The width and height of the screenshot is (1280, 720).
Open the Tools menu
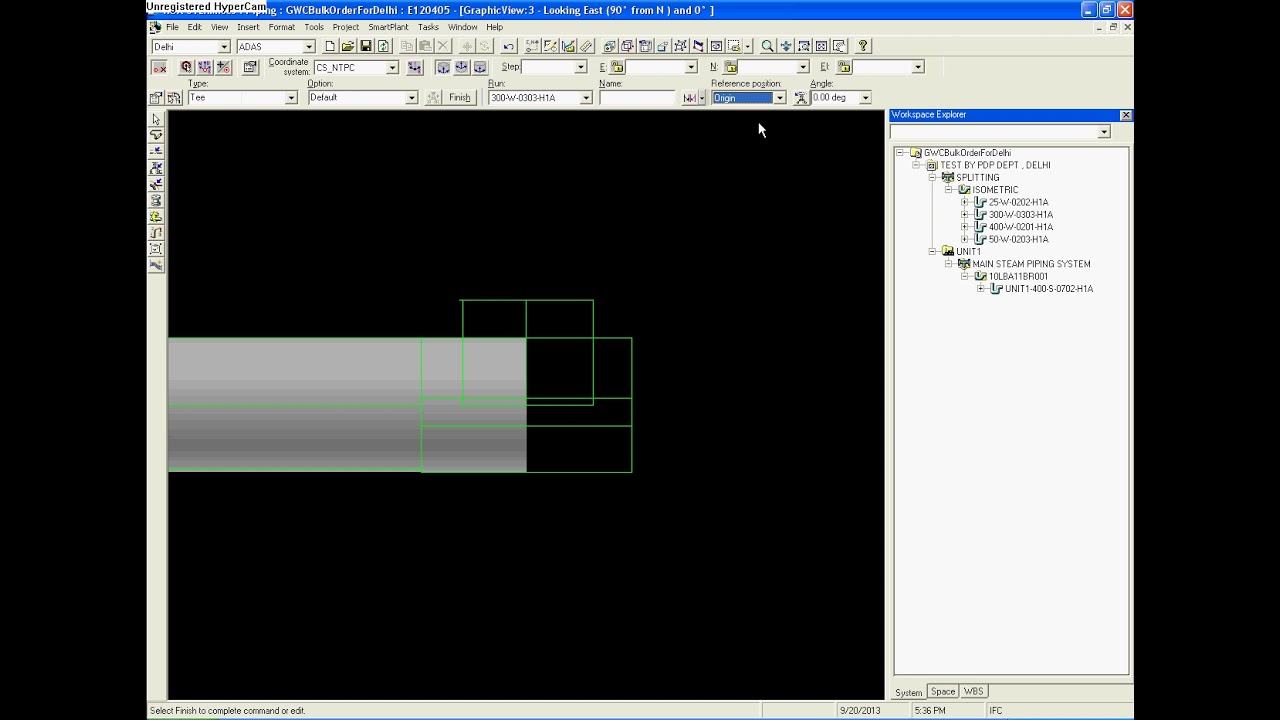point(314,27)
